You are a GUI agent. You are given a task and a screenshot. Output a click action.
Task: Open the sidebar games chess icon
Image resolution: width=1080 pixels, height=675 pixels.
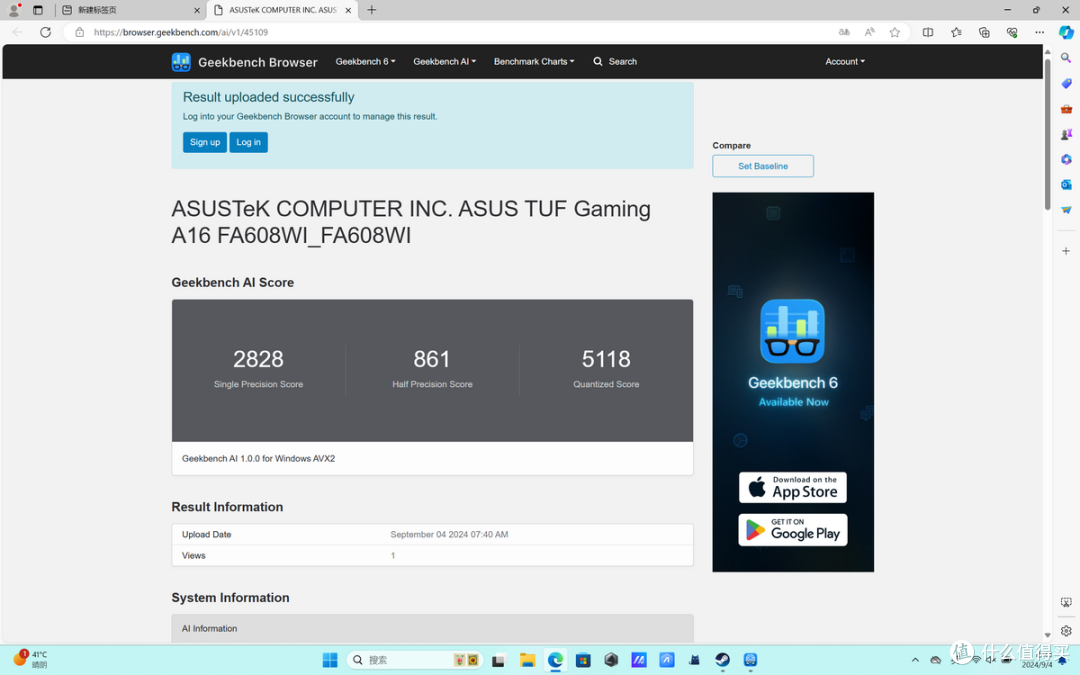pos(1066,134)
